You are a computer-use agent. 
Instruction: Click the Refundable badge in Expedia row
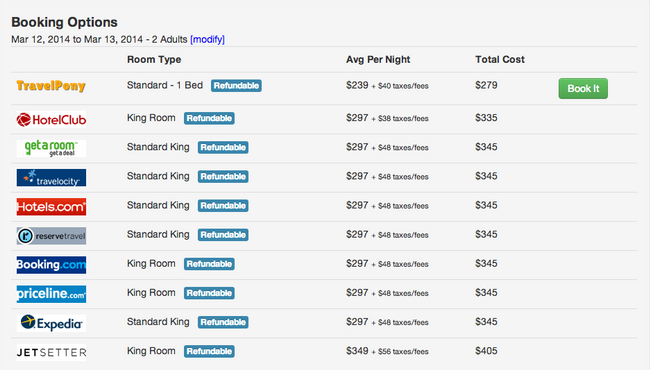[223, 322]
